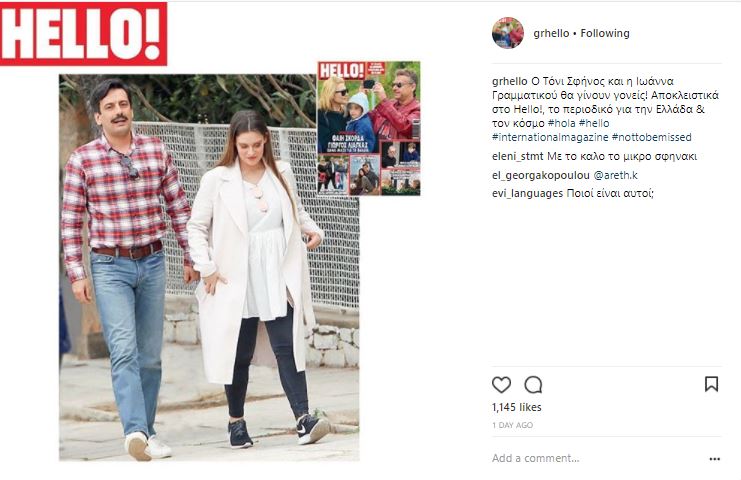Screen dimensions: 741x480
Task: Save the post with the bookmark icon
Action: (x=711, y=384)
